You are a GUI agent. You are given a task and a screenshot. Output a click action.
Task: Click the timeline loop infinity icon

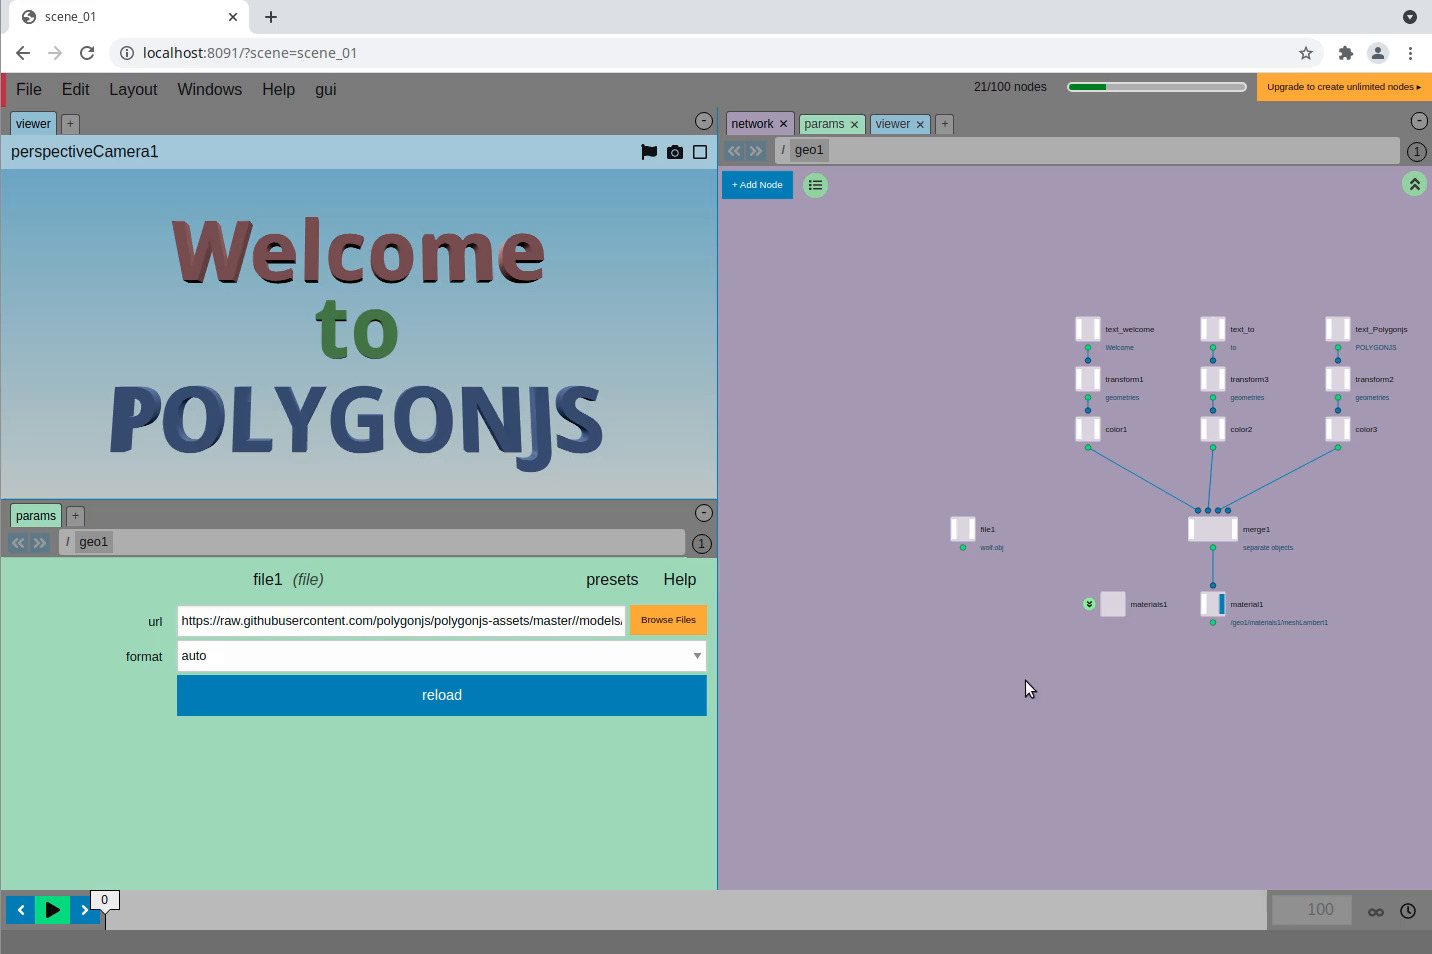(x=1376, y=911)
